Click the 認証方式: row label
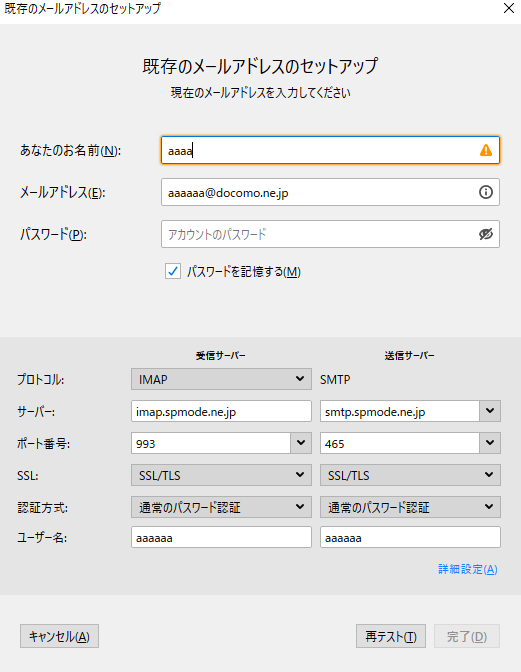The height and width of the screenshot is (672, 521). tap(42, 507)
